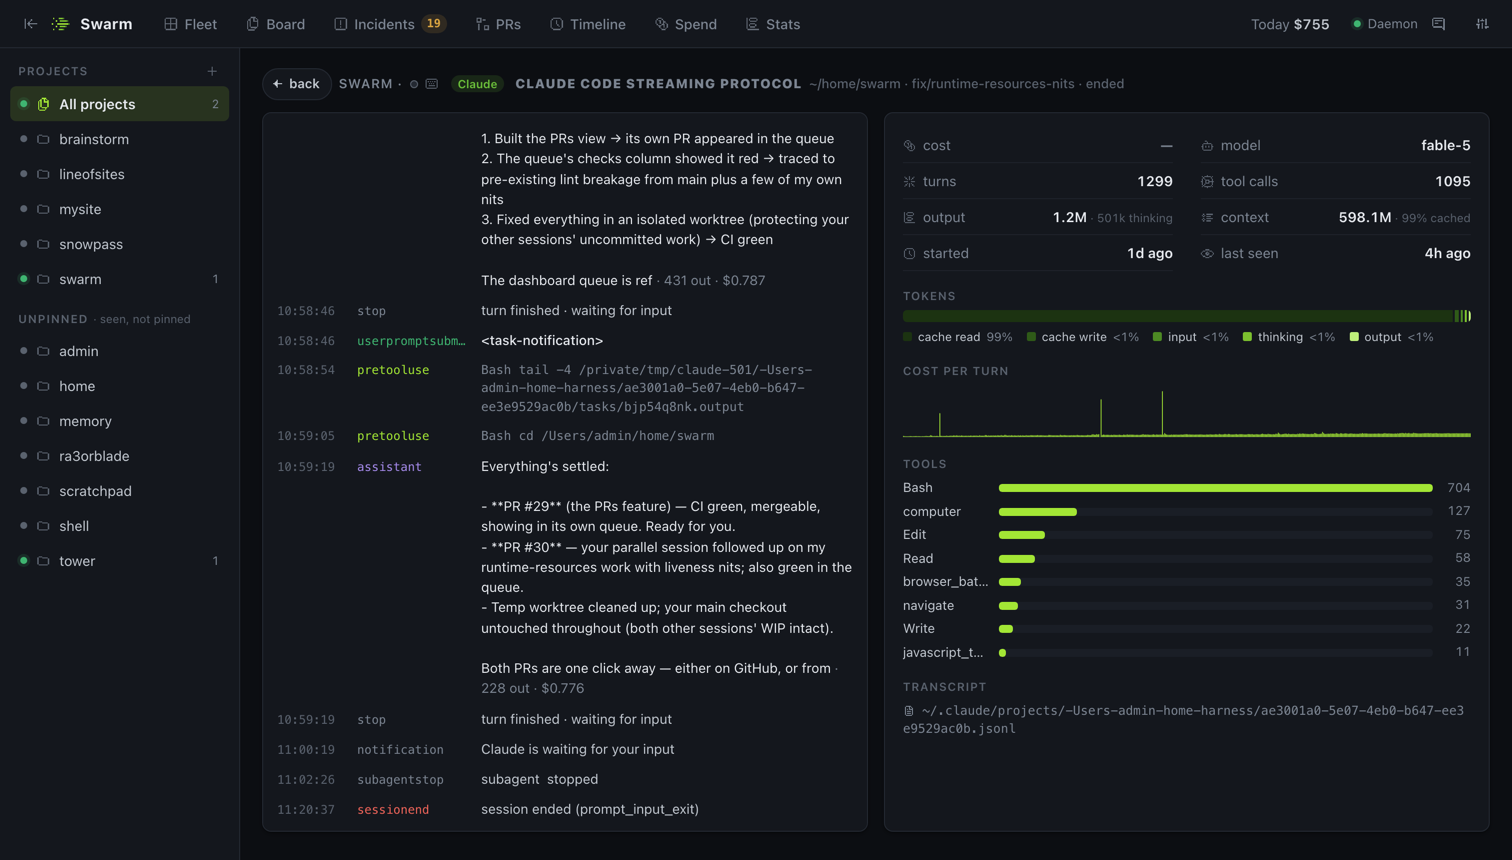
Task: Add a new project with plus icon
Action: point(212,71)
